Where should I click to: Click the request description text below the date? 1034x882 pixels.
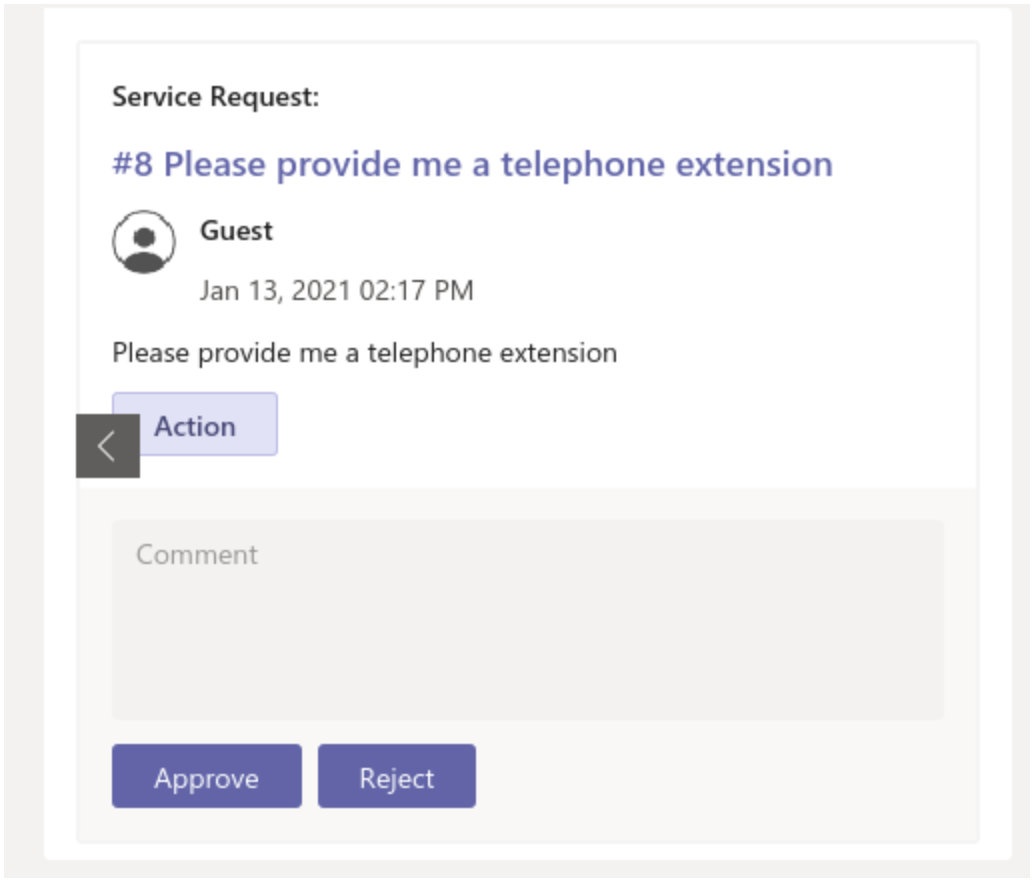tap(364, 353)
